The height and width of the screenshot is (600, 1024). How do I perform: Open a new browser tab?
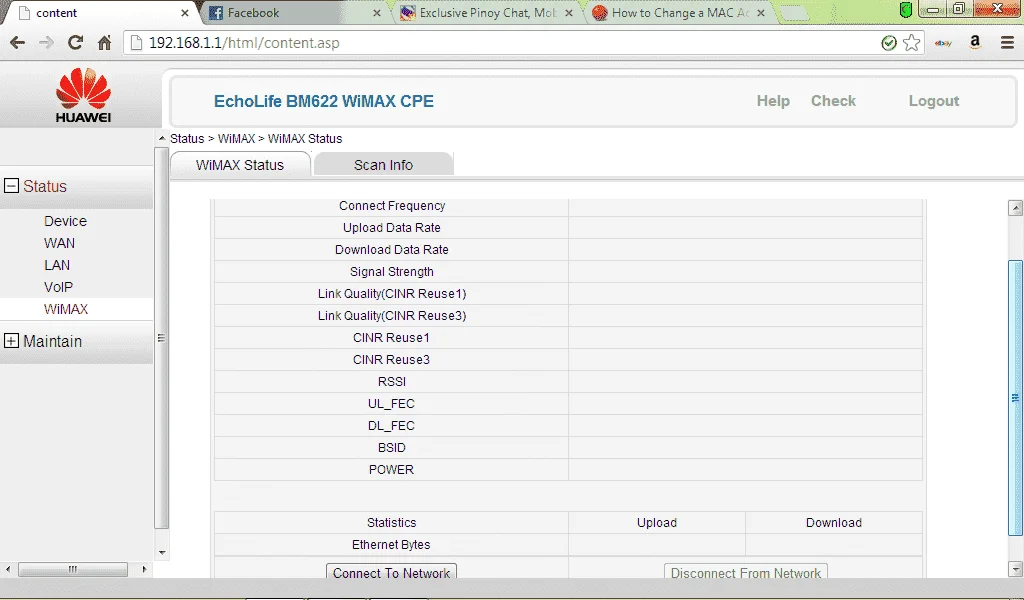point(793,13)
